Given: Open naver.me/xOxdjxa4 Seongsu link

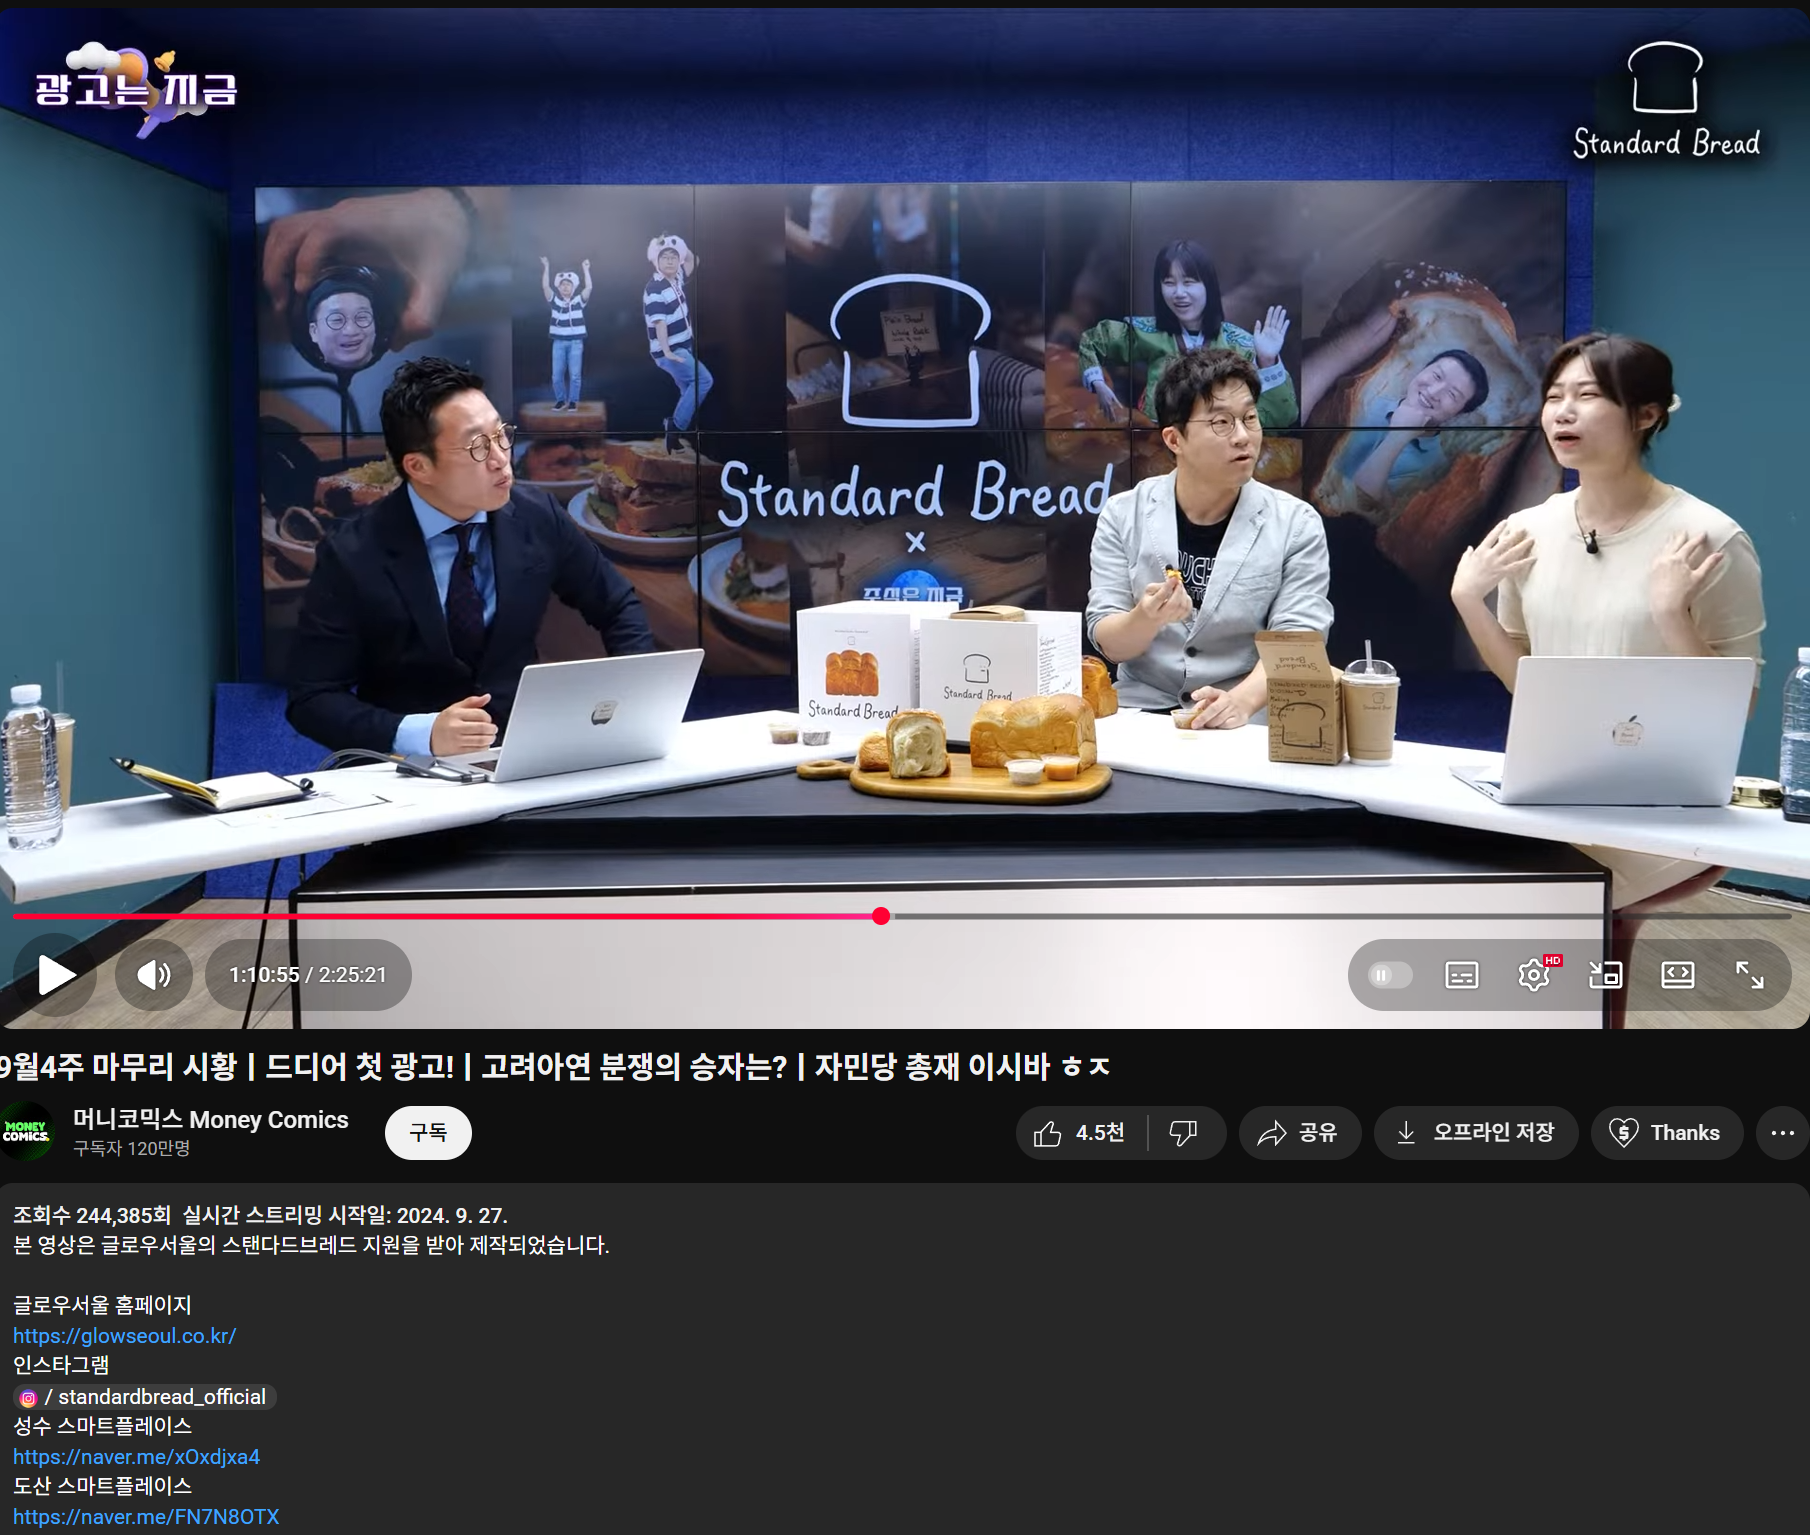Looking at the screenshot, I should click(137, 1457).
